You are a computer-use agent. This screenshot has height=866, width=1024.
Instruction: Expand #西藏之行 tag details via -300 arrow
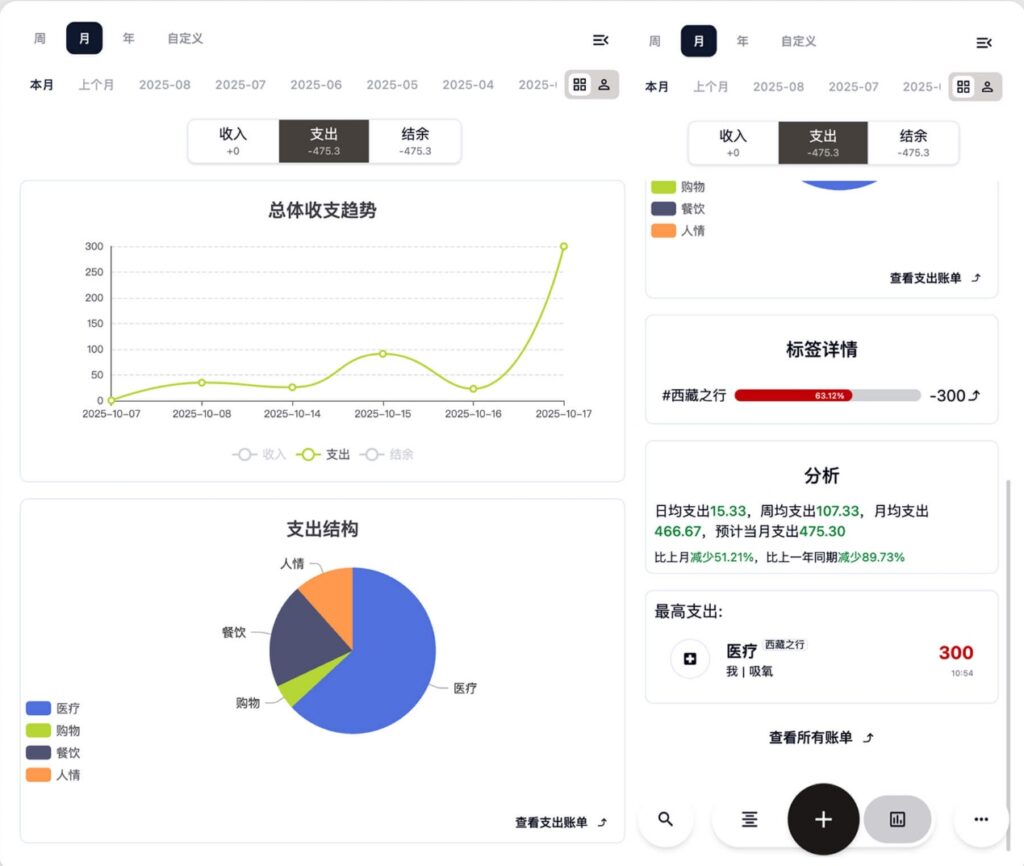click(x=975, y=396)
